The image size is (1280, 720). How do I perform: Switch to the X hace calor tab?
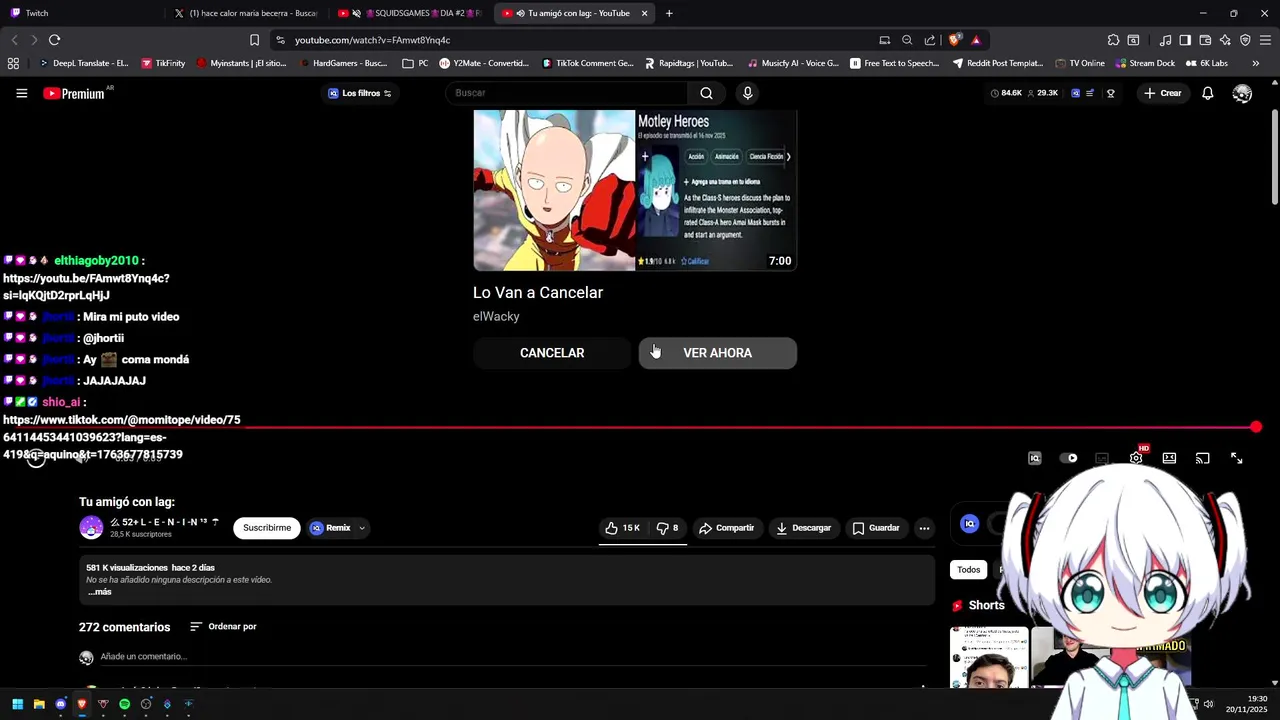tap(246, 13)
